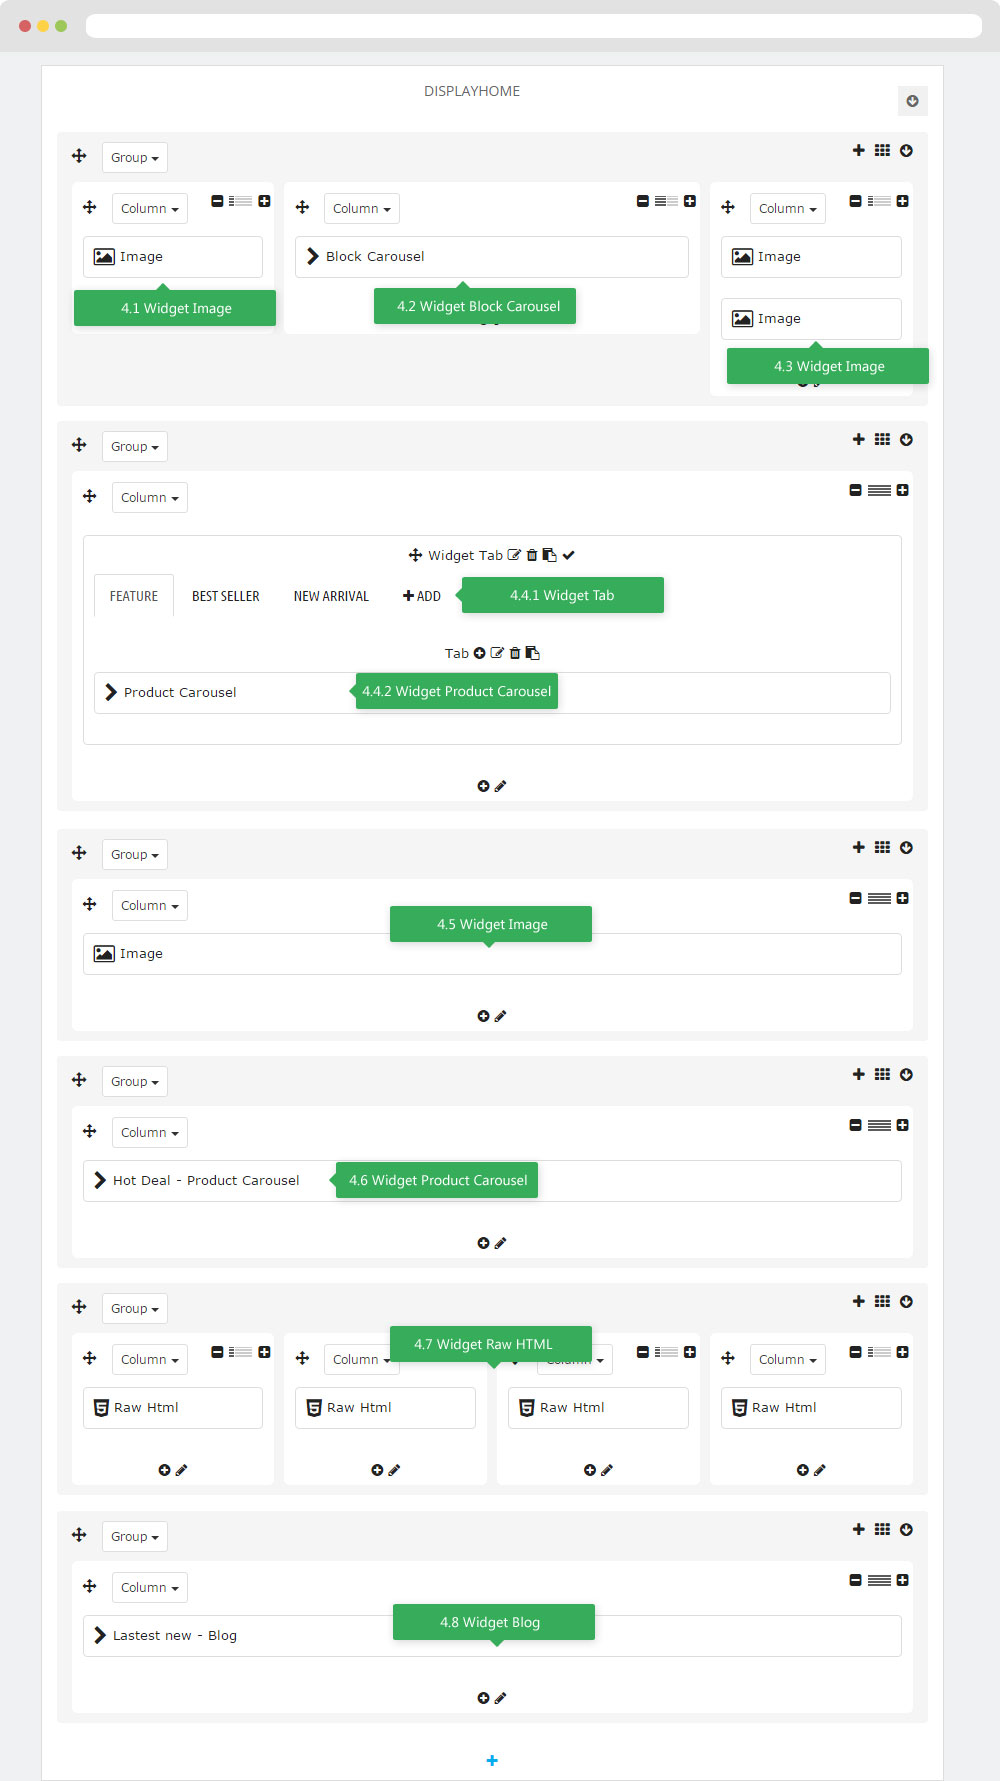Click the duplicate icon next to Widget Tab

click(549, 555)
